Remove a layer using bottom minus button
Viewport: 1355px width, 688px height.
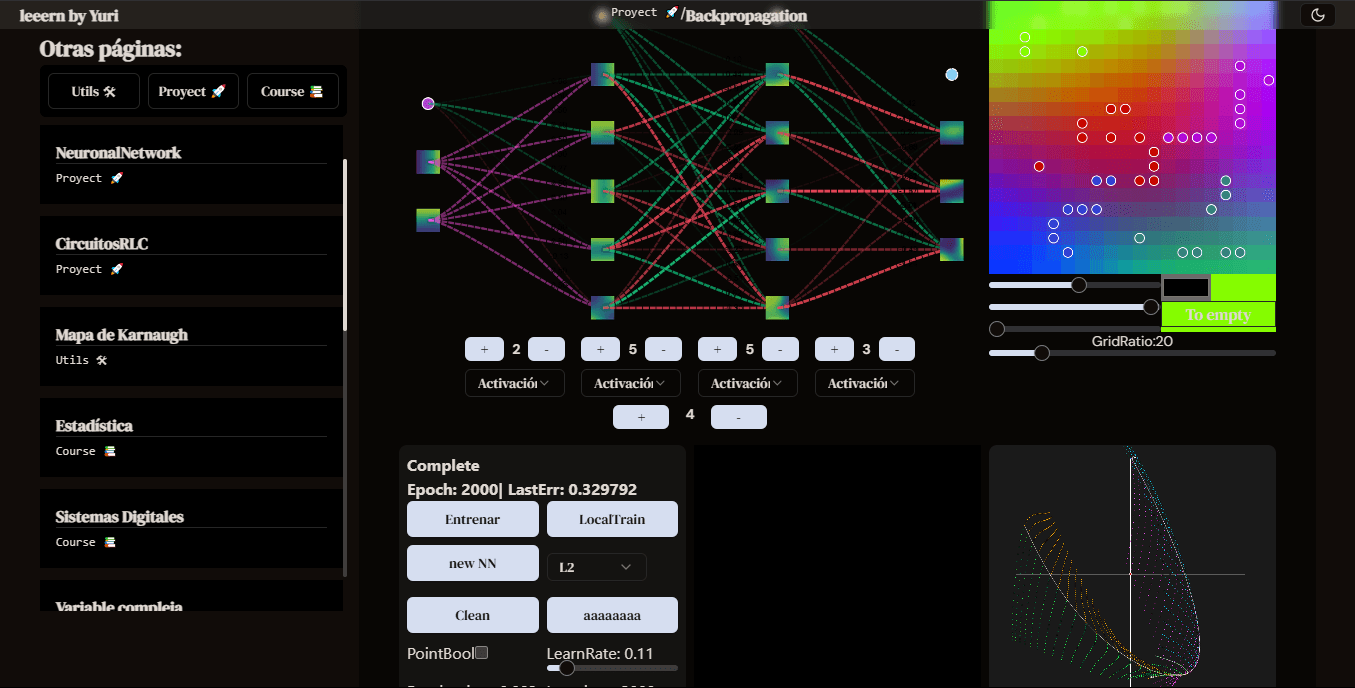(739, 417)
